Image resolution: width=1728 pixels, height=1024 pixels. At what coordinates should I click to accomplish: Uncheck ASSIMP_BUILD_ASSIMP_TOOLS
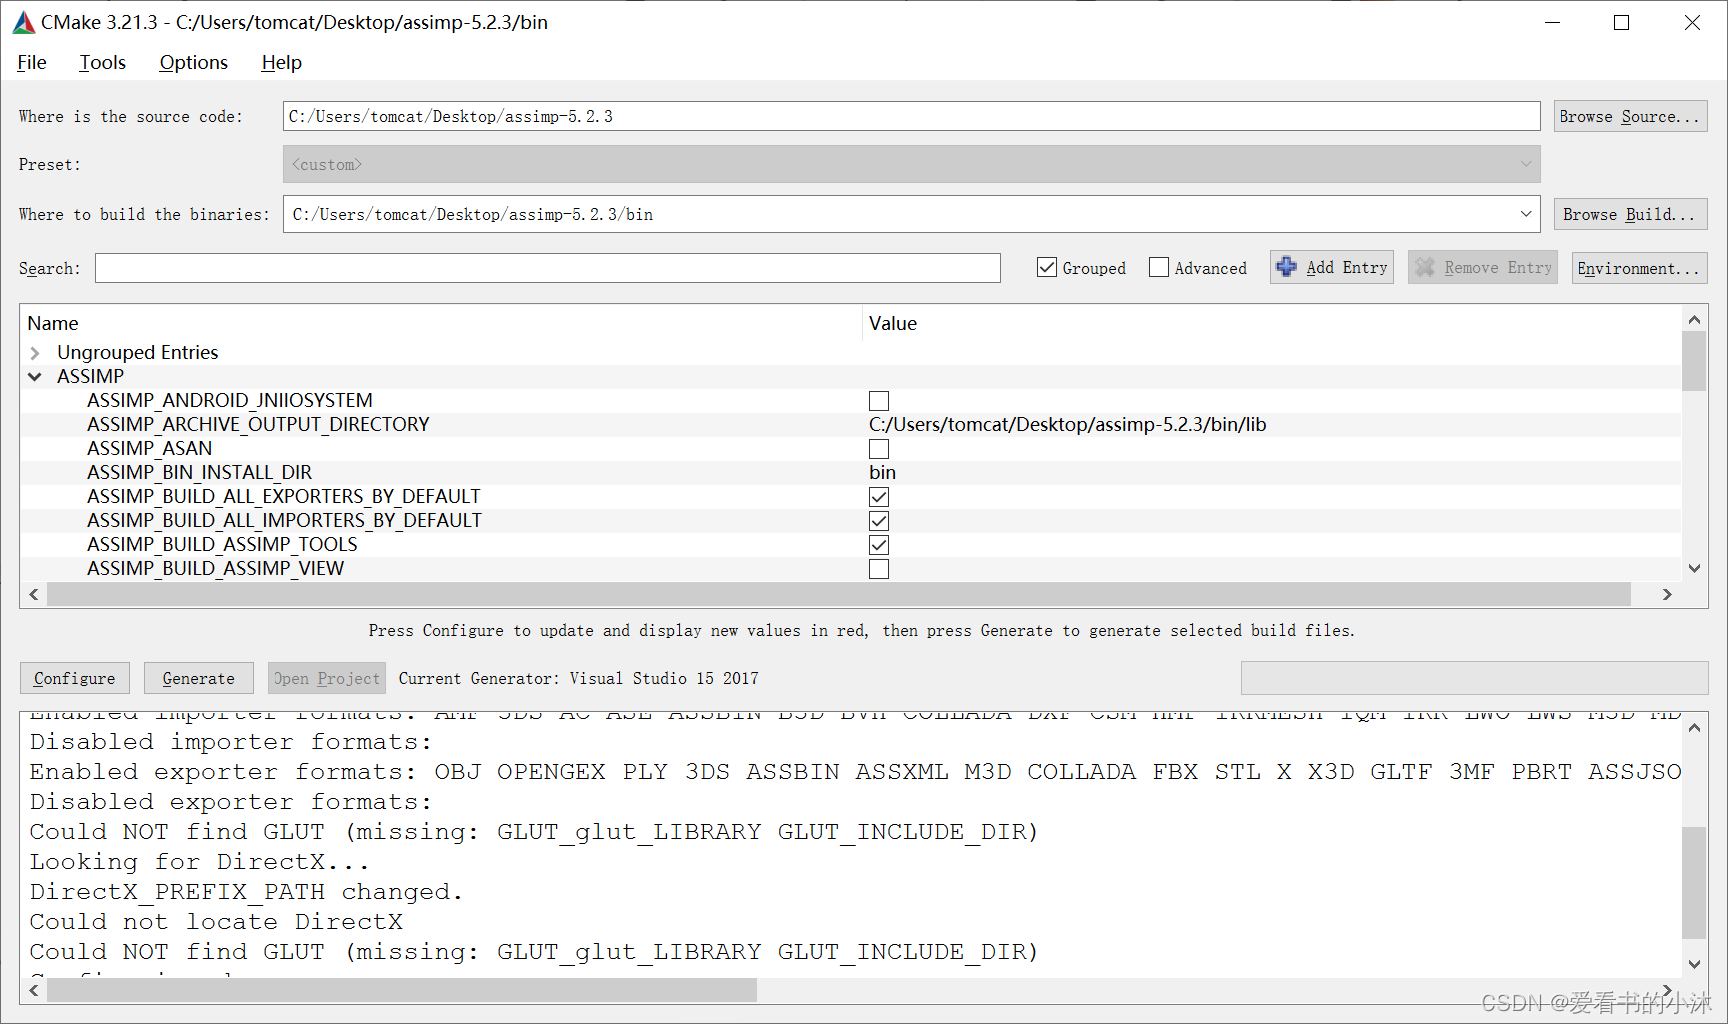coord(879,544)
